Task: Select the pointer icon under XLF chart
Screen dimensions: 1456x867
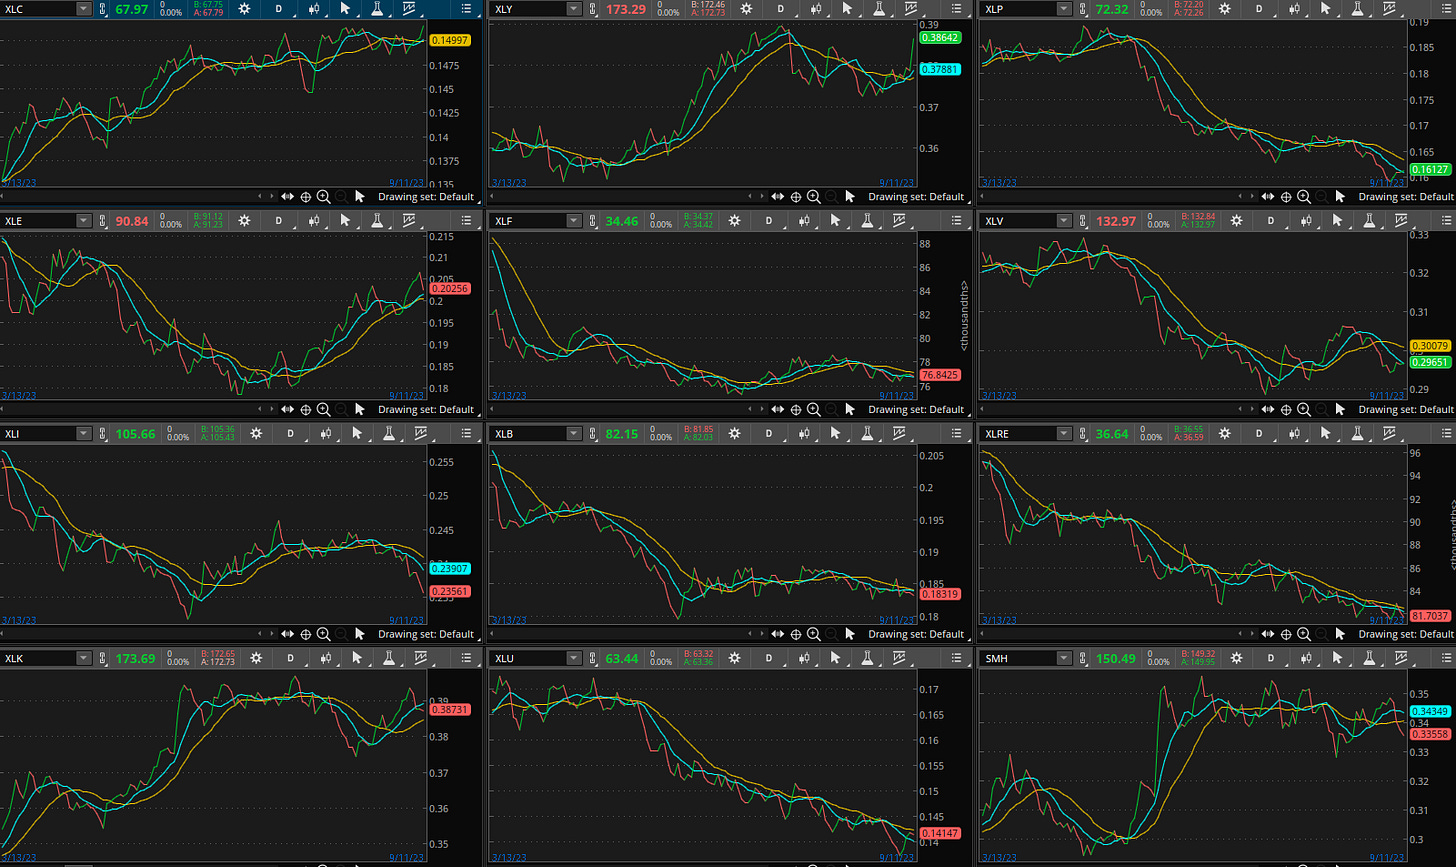Action: coord(850,409)
